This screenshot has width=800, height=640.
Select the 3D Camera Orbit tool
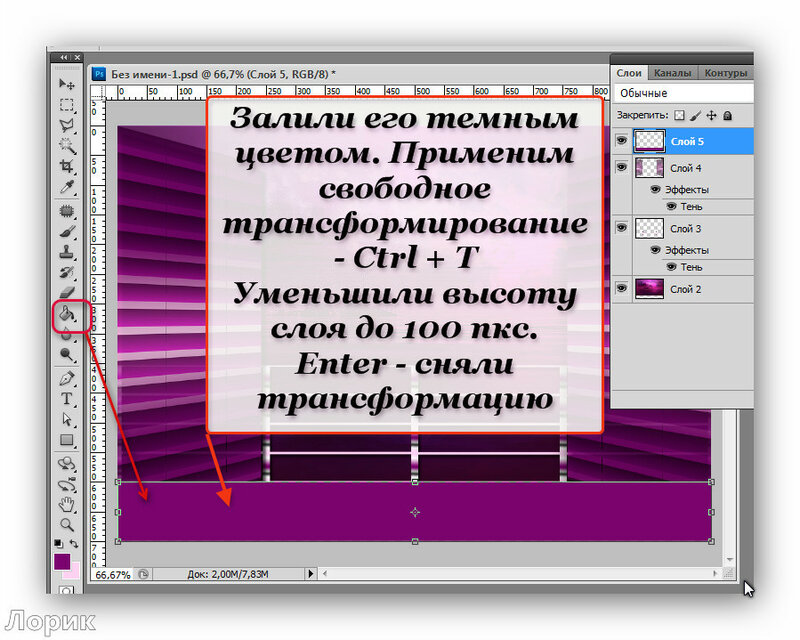(67, 484)
